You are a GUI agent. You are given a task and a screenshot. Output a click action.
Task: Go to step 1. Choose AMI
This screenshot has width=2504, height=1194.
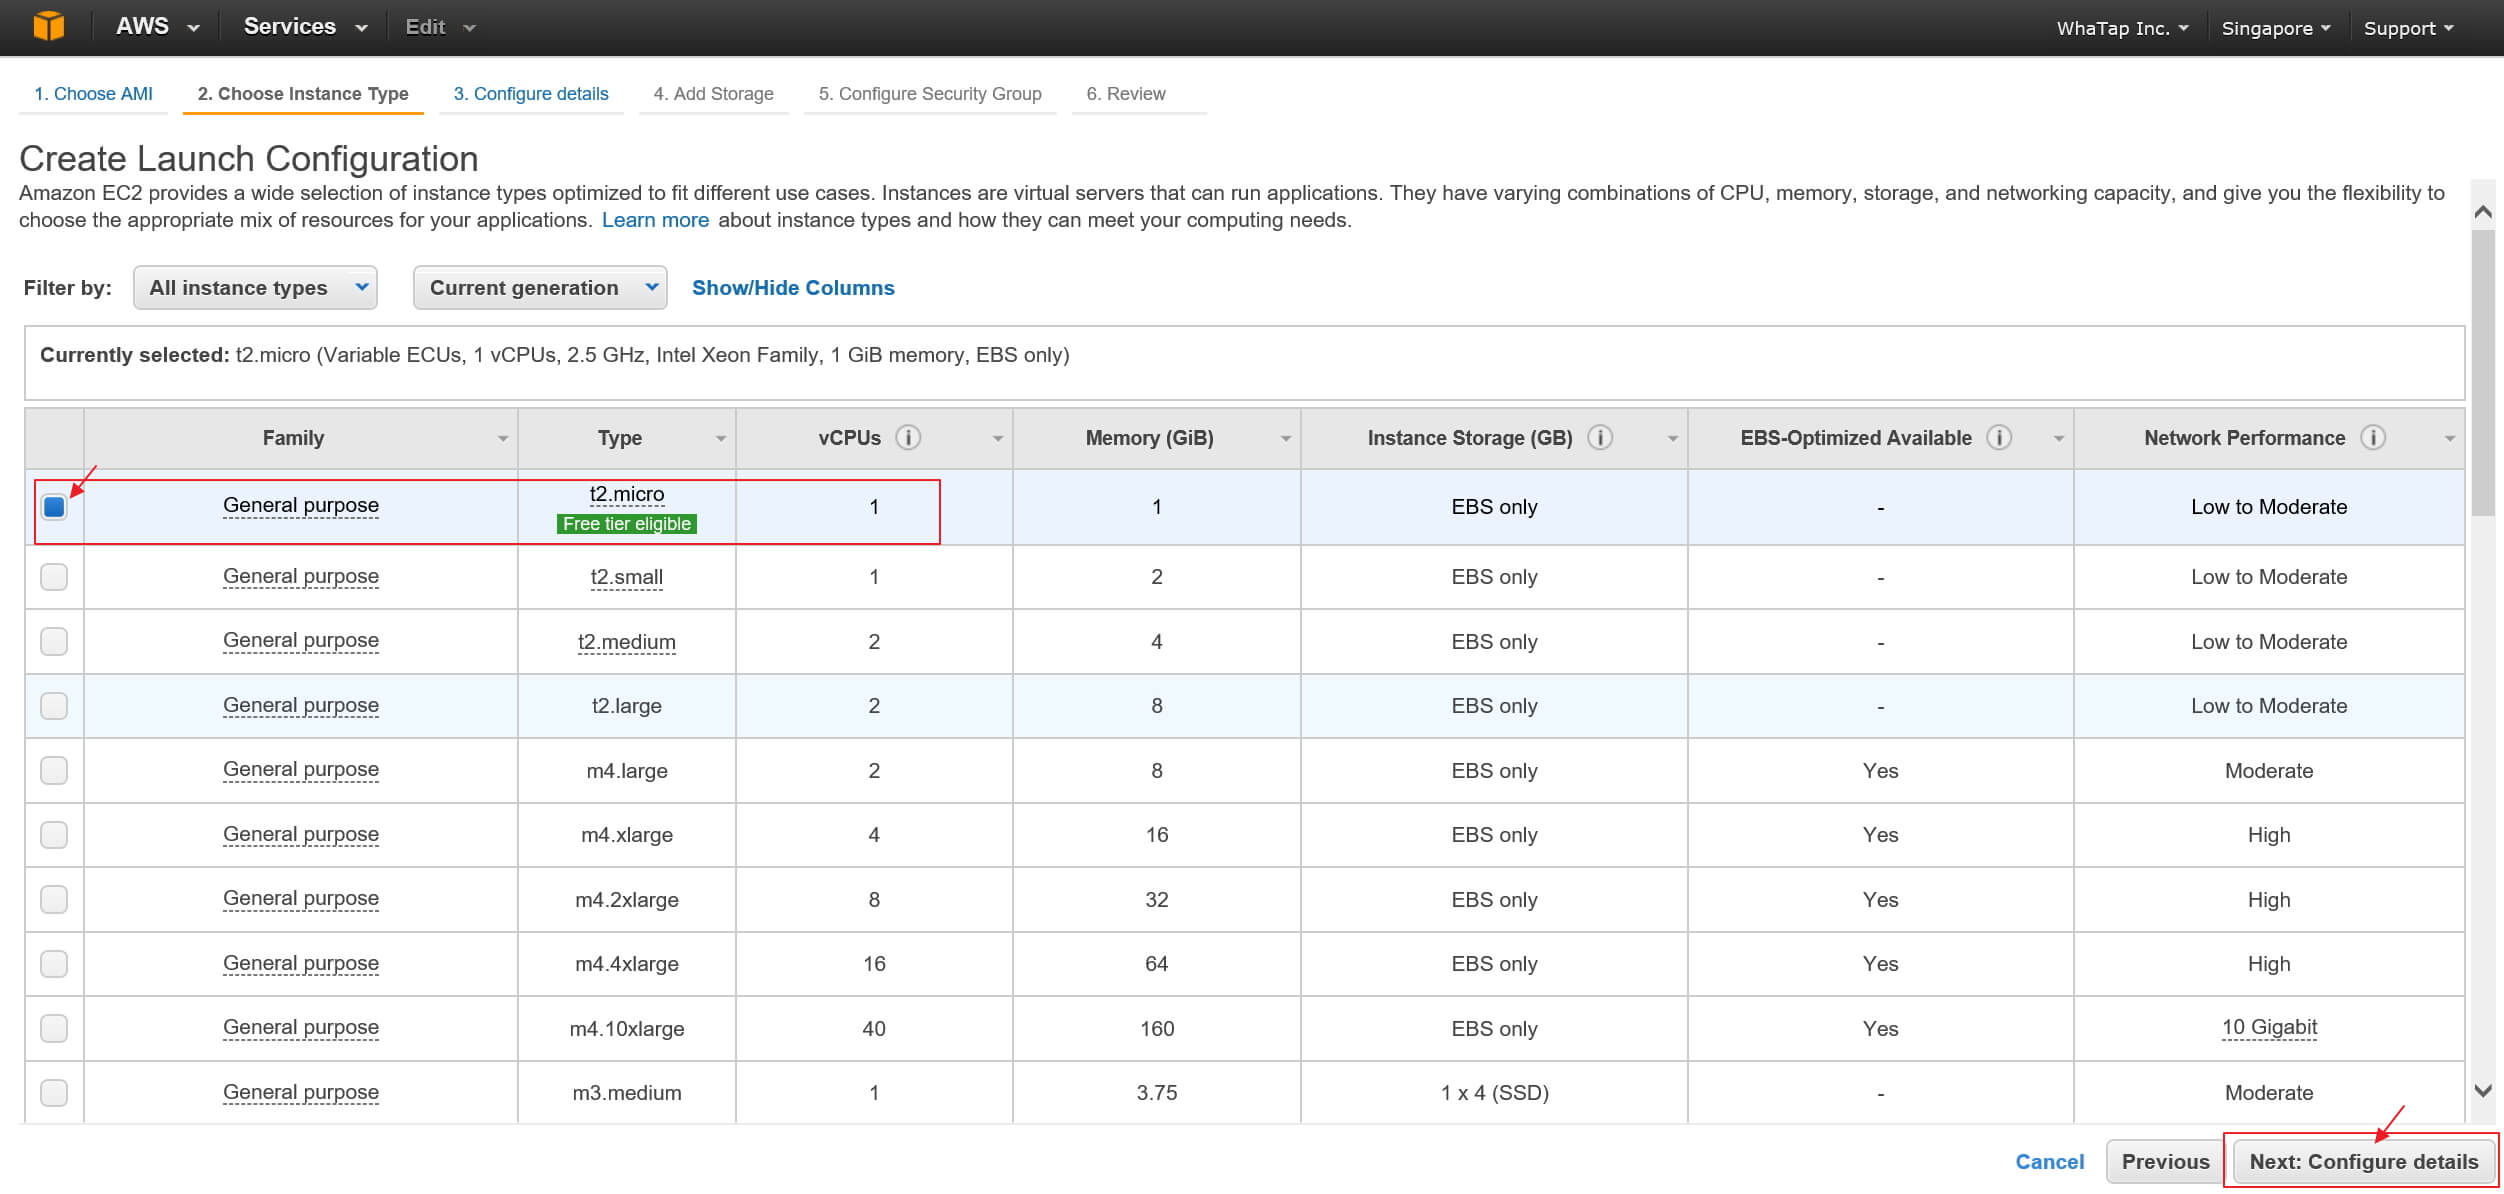[x=93, y=94]
